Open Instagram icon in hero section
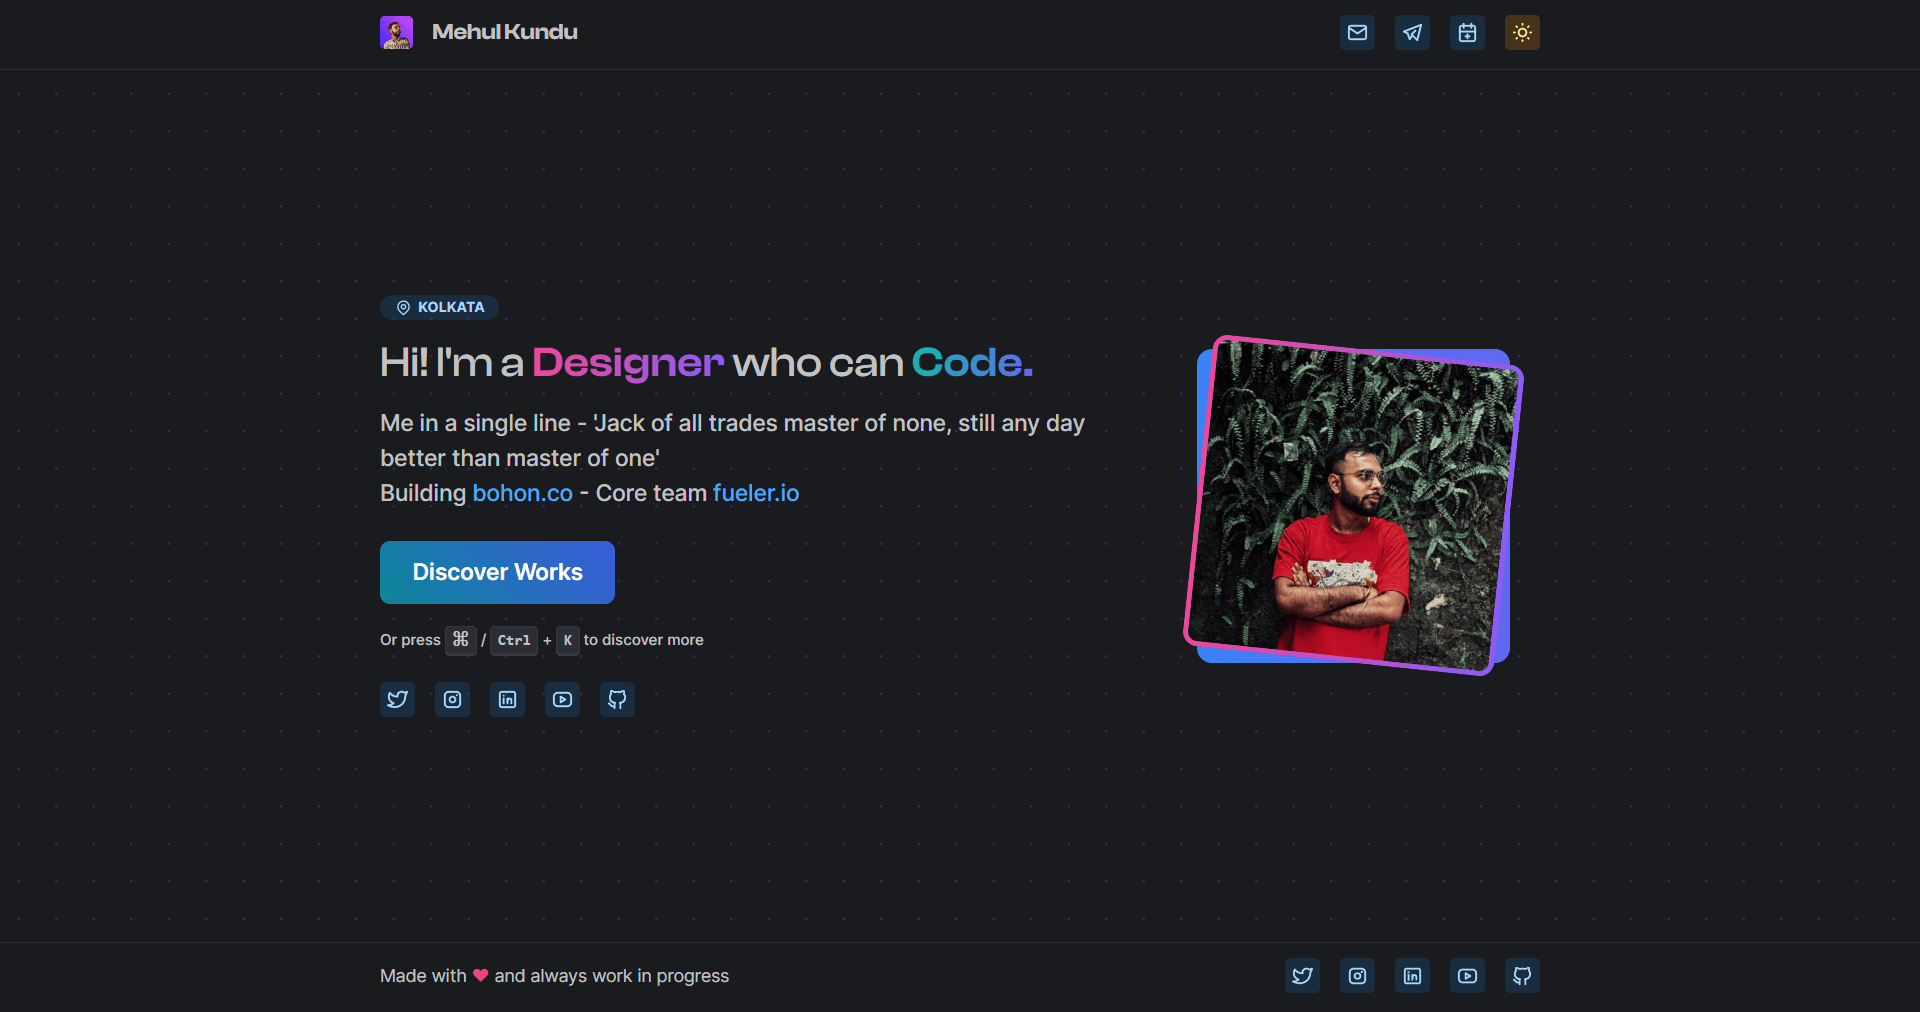 (452, 700)
